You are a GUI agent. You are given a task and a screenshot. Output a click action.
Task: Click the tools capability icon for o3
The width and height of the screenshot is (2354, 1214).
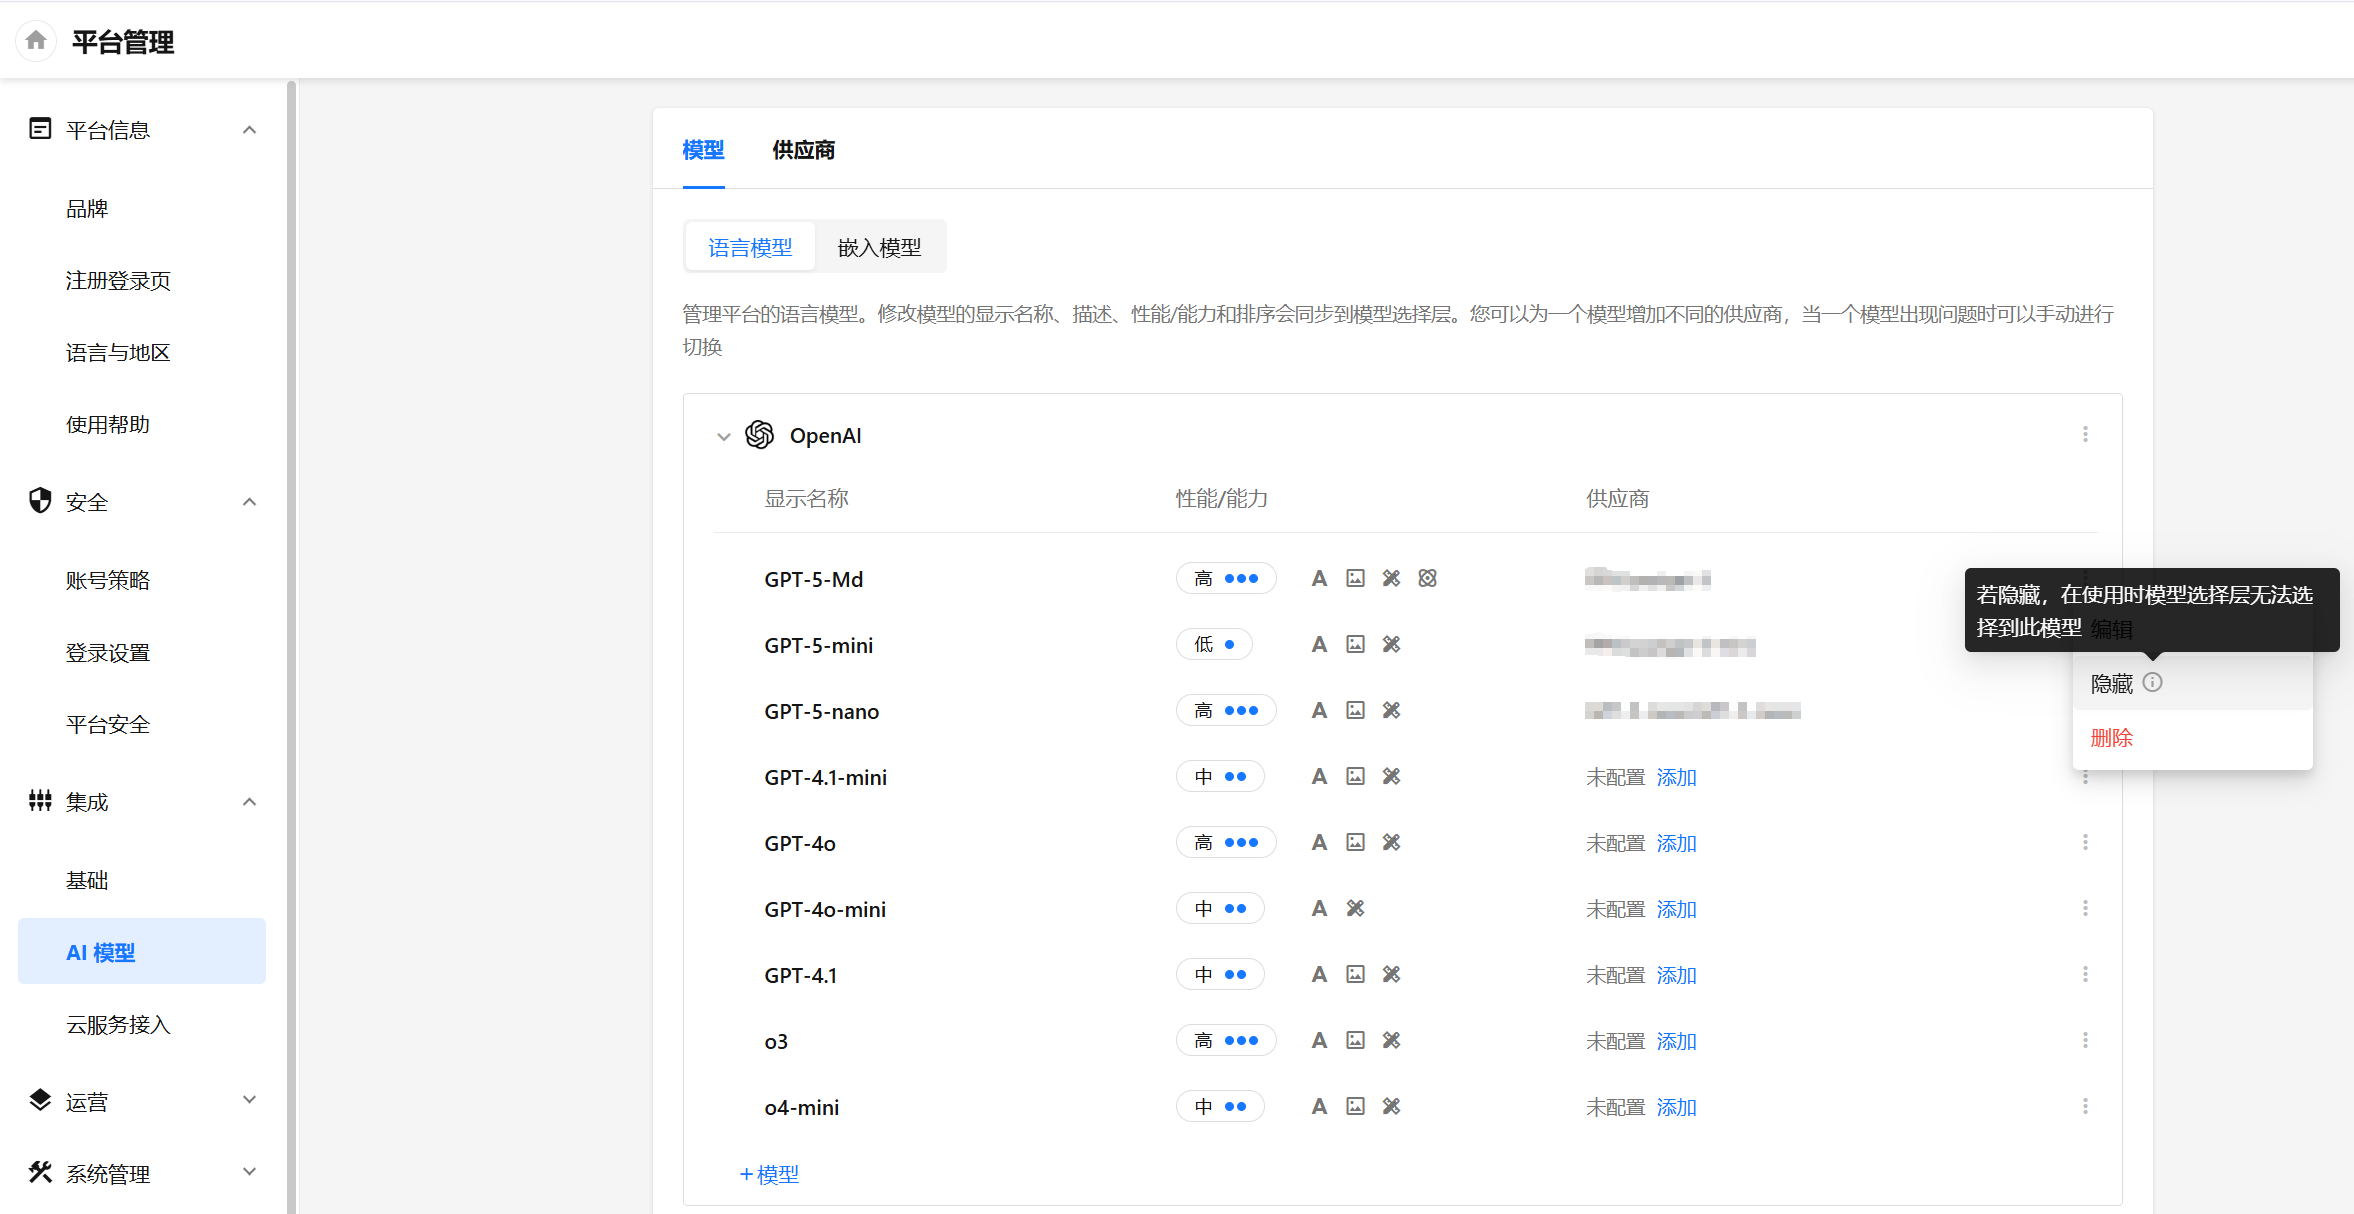[x=1391, y=1040]
